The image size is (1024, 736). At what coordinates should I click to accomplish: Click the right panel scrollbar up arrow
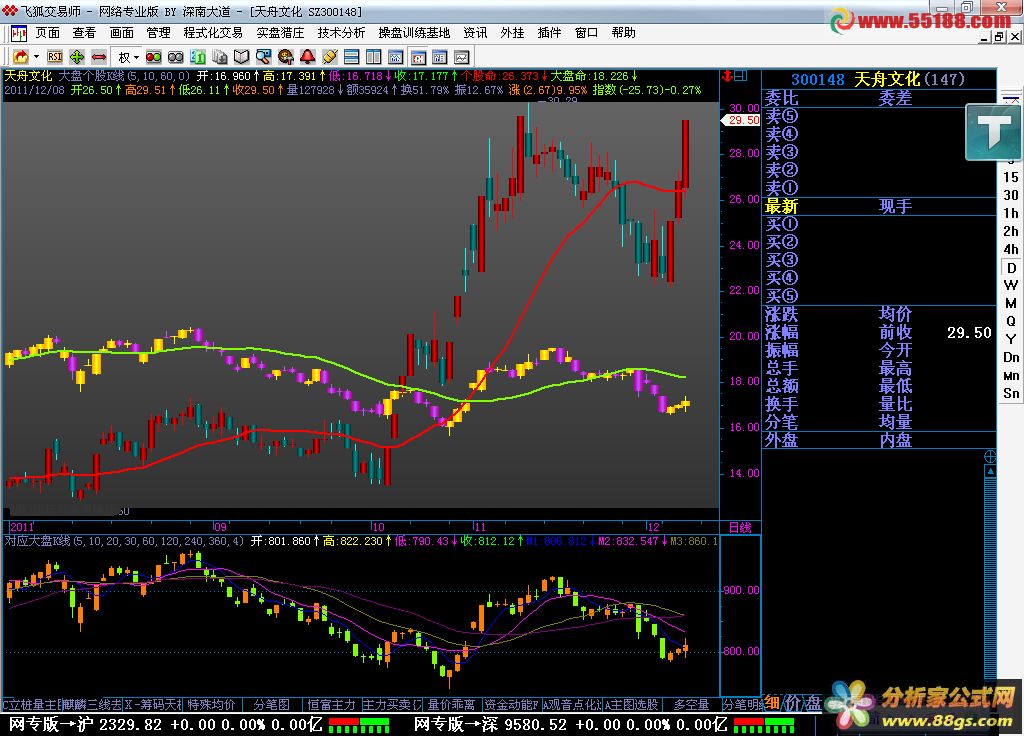point(990,471)
